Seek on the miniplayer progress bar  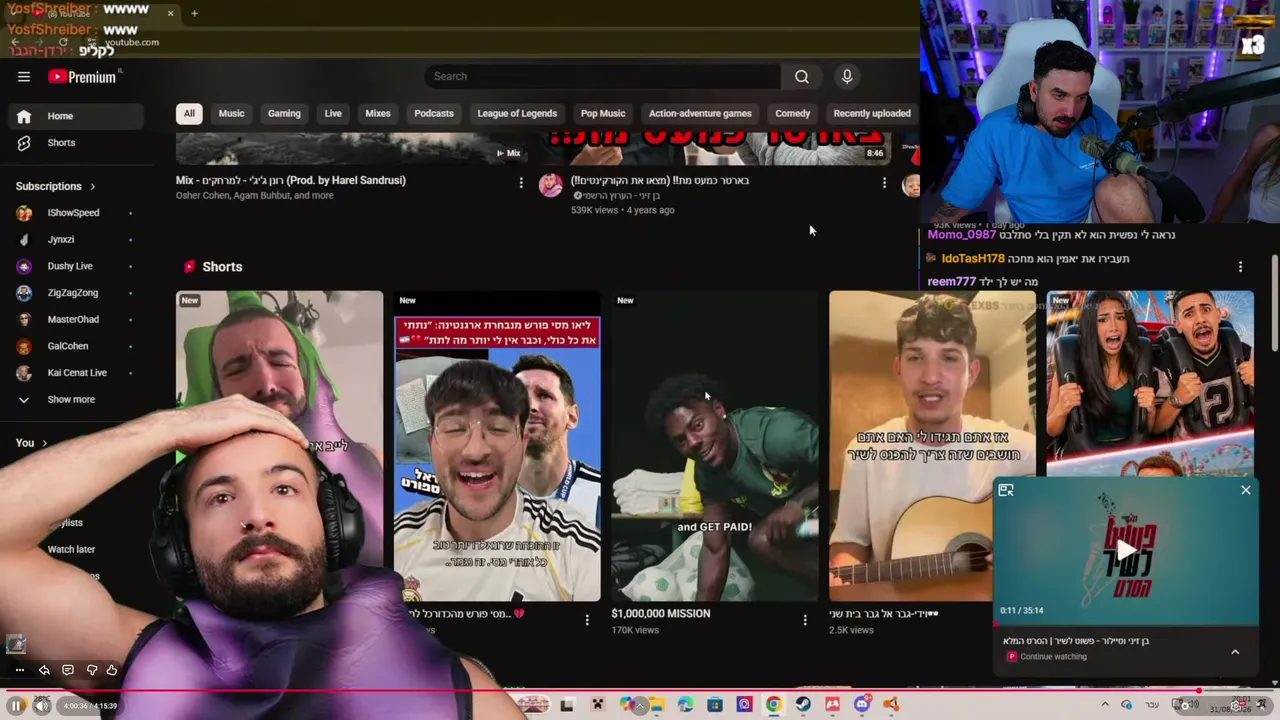click(x=1126, y=624)
